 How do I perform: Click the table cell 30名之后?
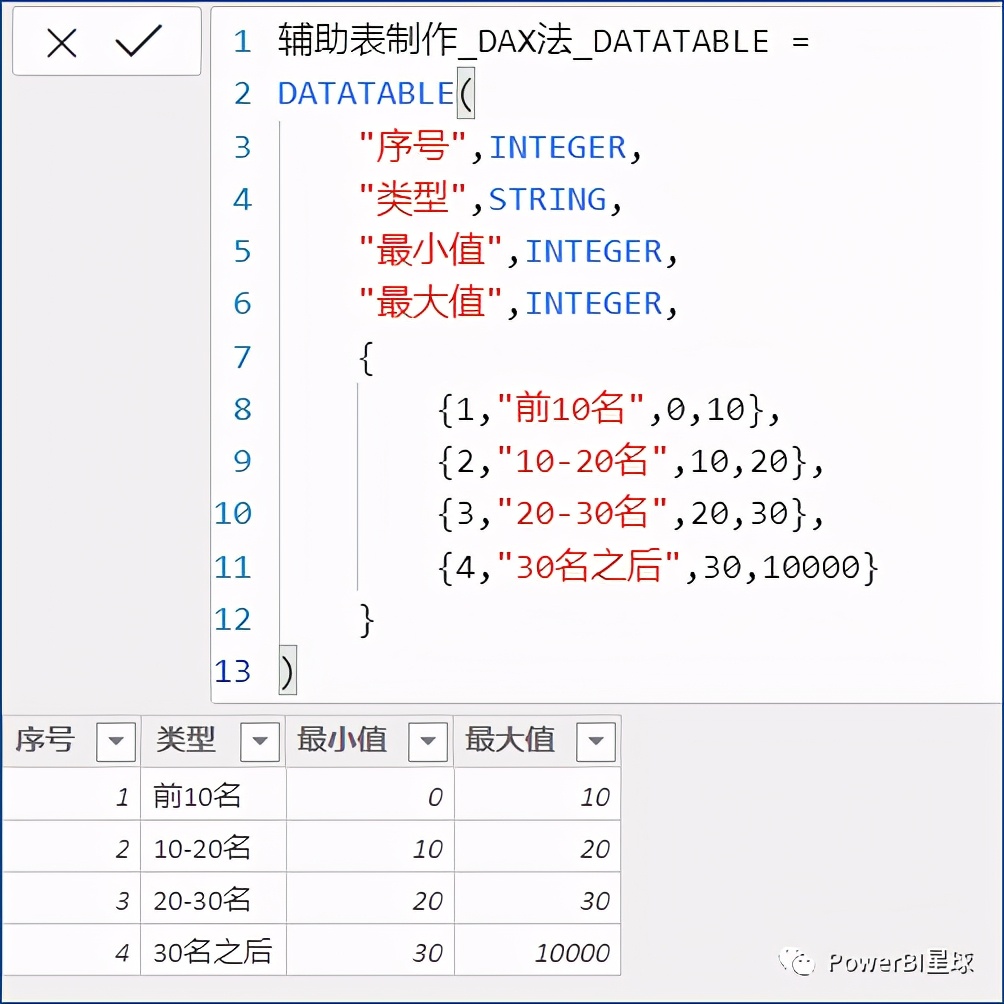(213, 951)
